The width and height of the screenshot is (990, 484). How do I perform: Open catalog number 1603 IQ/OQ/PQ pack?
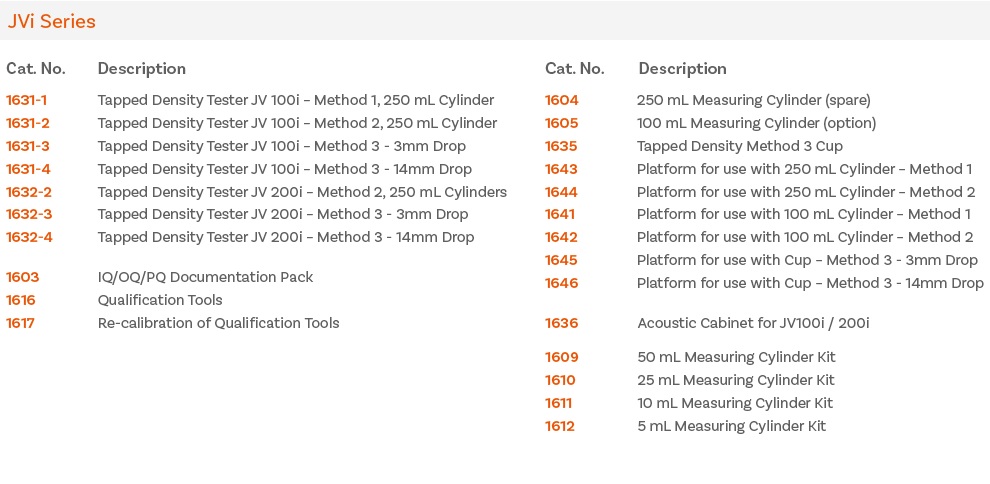click(x=23, y=277)
